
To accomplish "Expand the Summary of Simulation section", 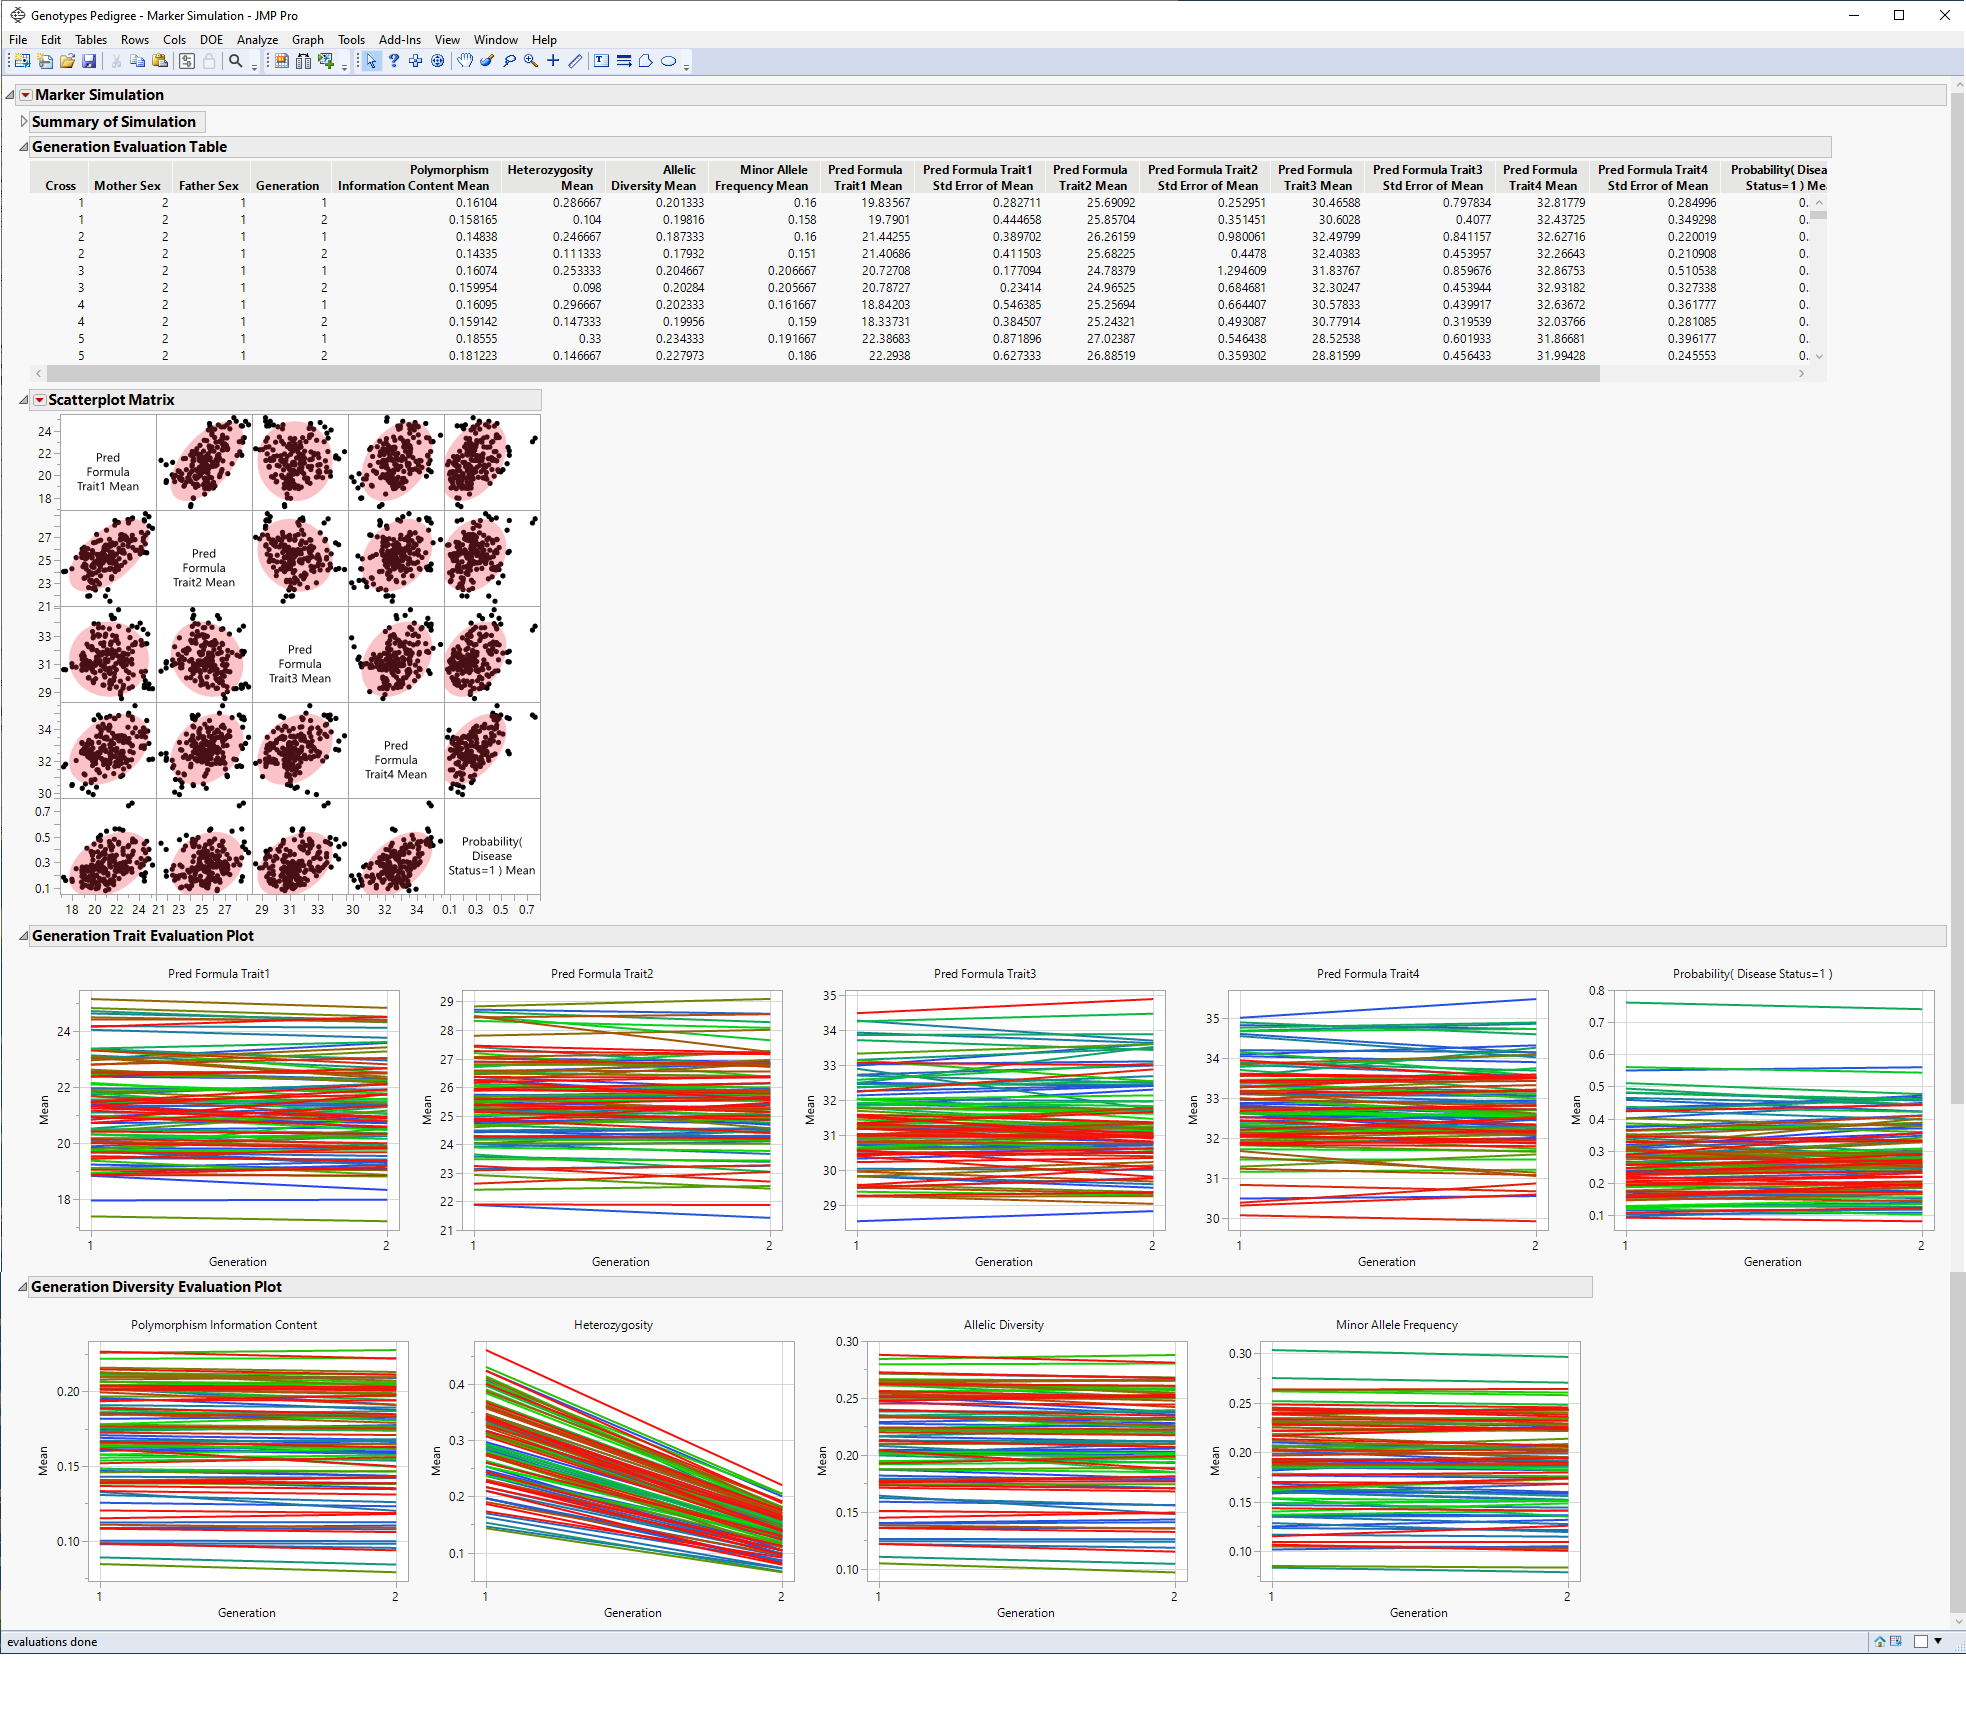I will (24, 121).
